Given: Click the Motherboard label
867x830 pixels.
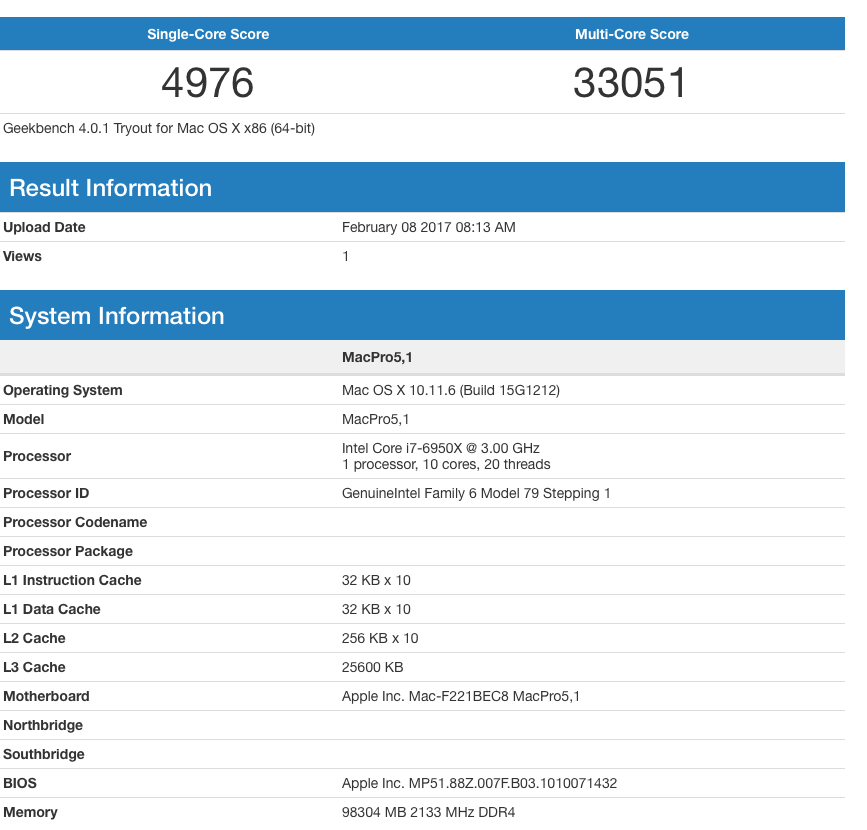Looking at the screenshot, I should point(46,696).
